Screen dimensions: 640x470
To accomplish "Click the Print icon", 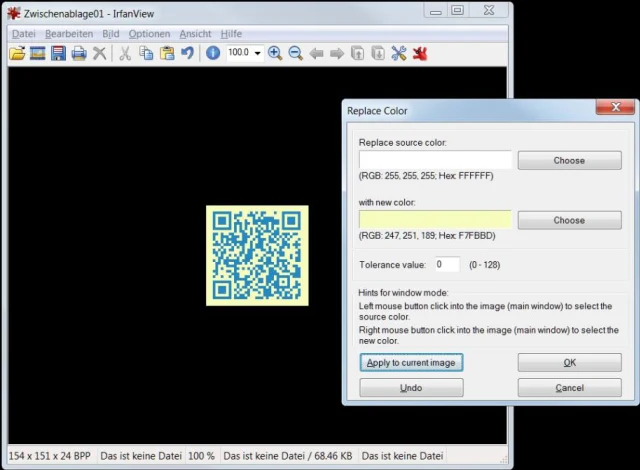I will pos(79,53).
